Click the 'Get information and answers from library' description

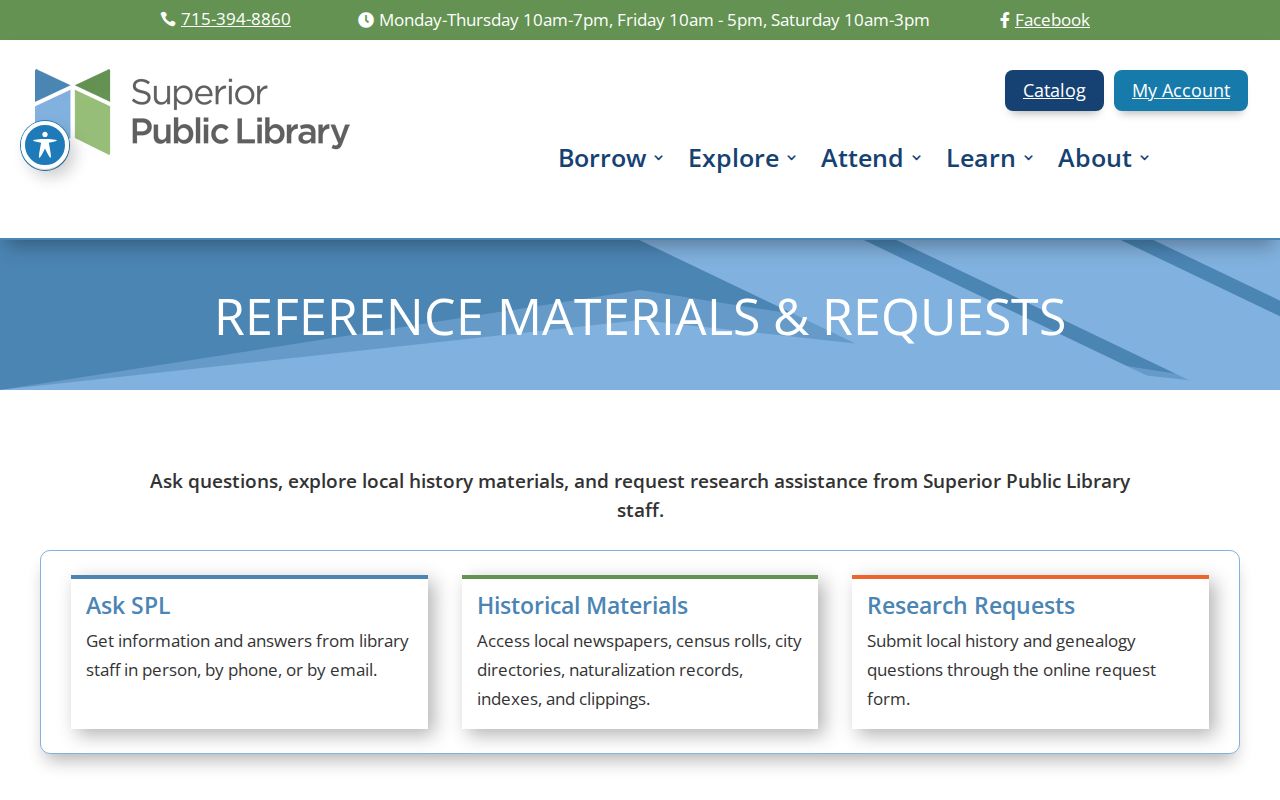(x=247, y=655)
